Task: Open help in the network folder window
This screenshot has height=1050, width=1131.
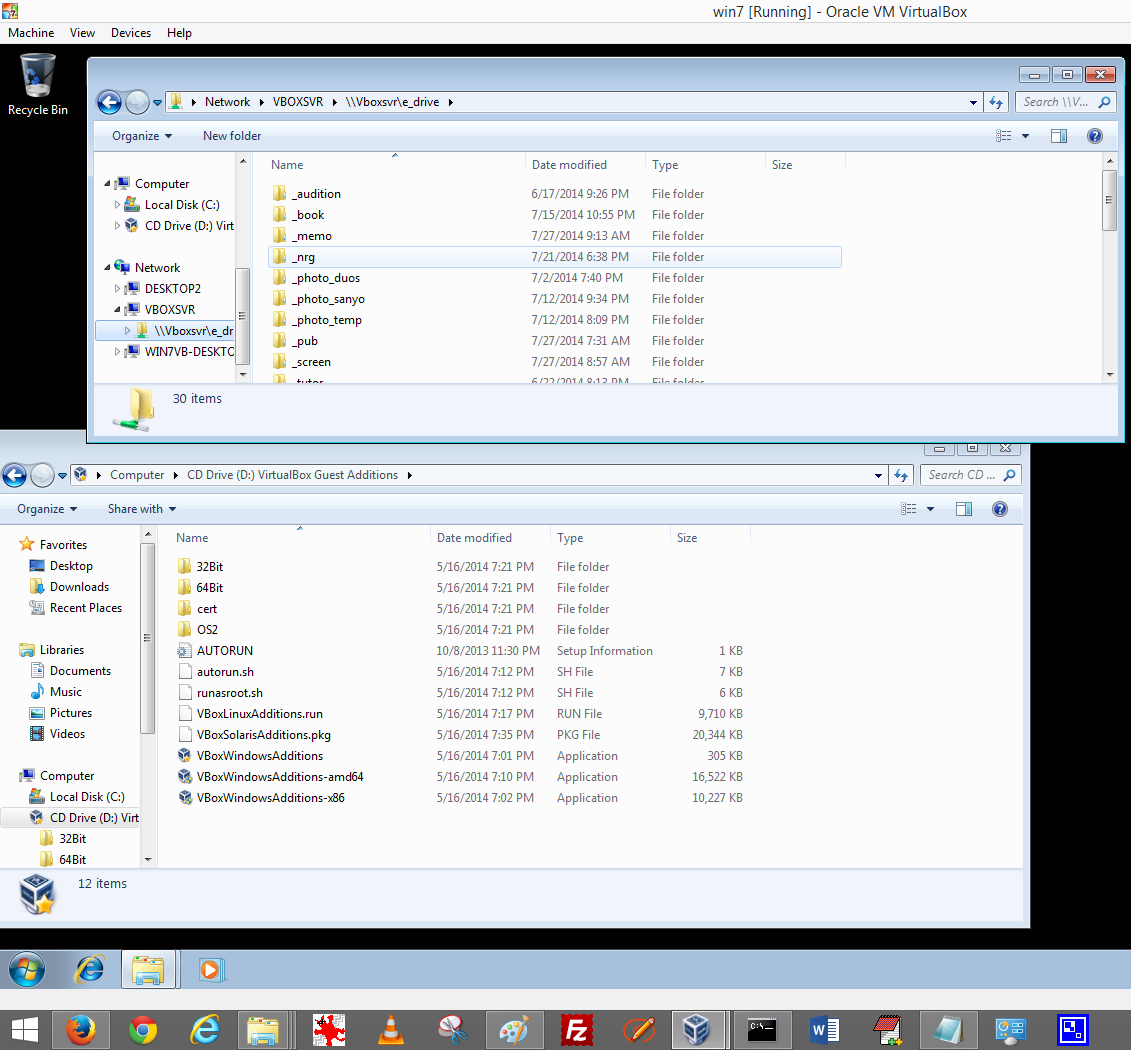Action: 1094,136
